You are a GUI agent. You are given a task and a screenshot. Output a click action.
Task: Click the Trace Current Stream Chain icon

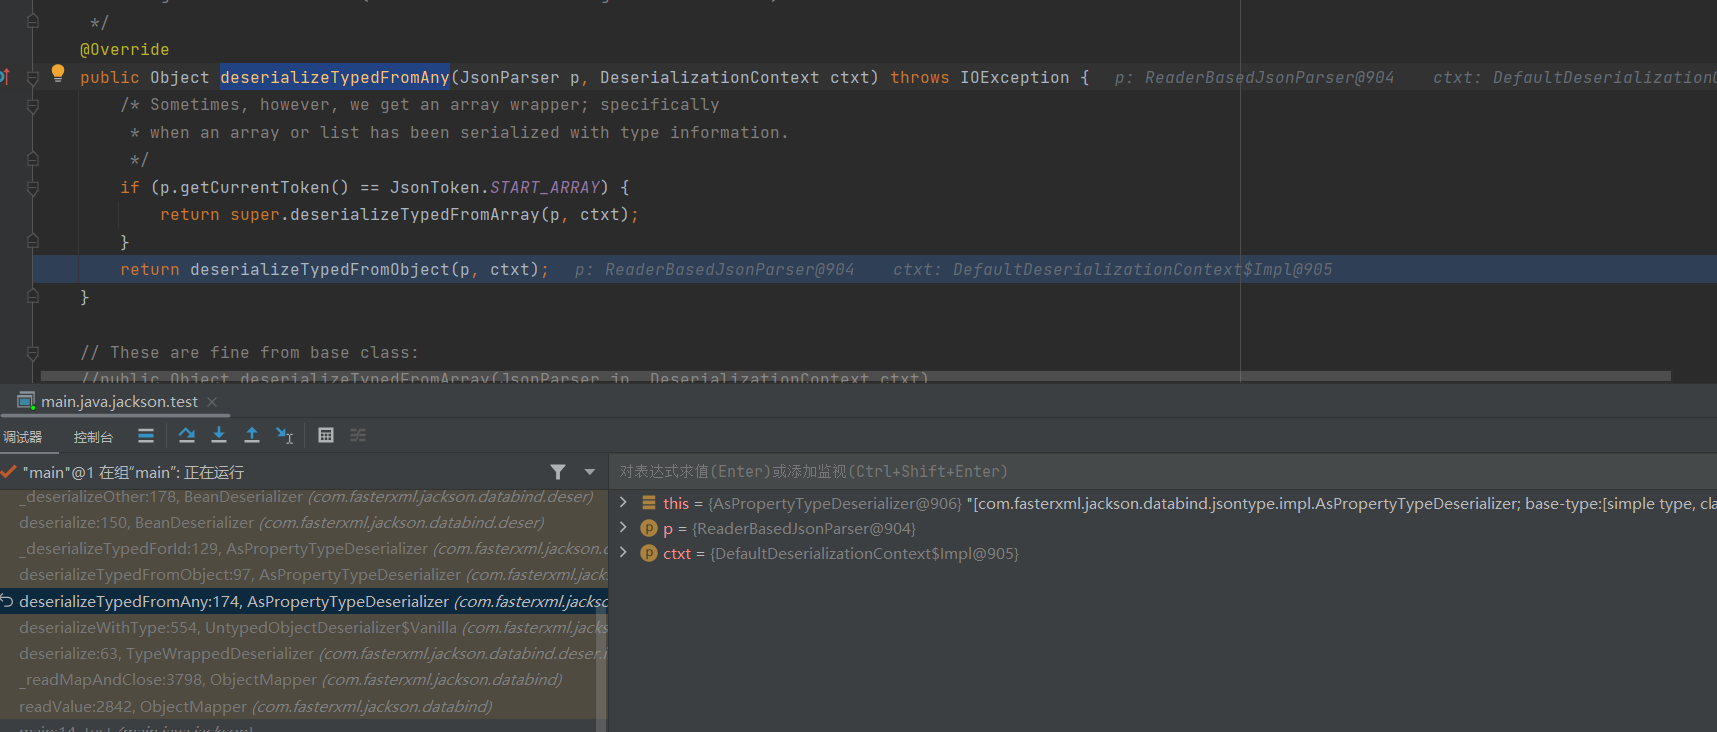[358, 435]
